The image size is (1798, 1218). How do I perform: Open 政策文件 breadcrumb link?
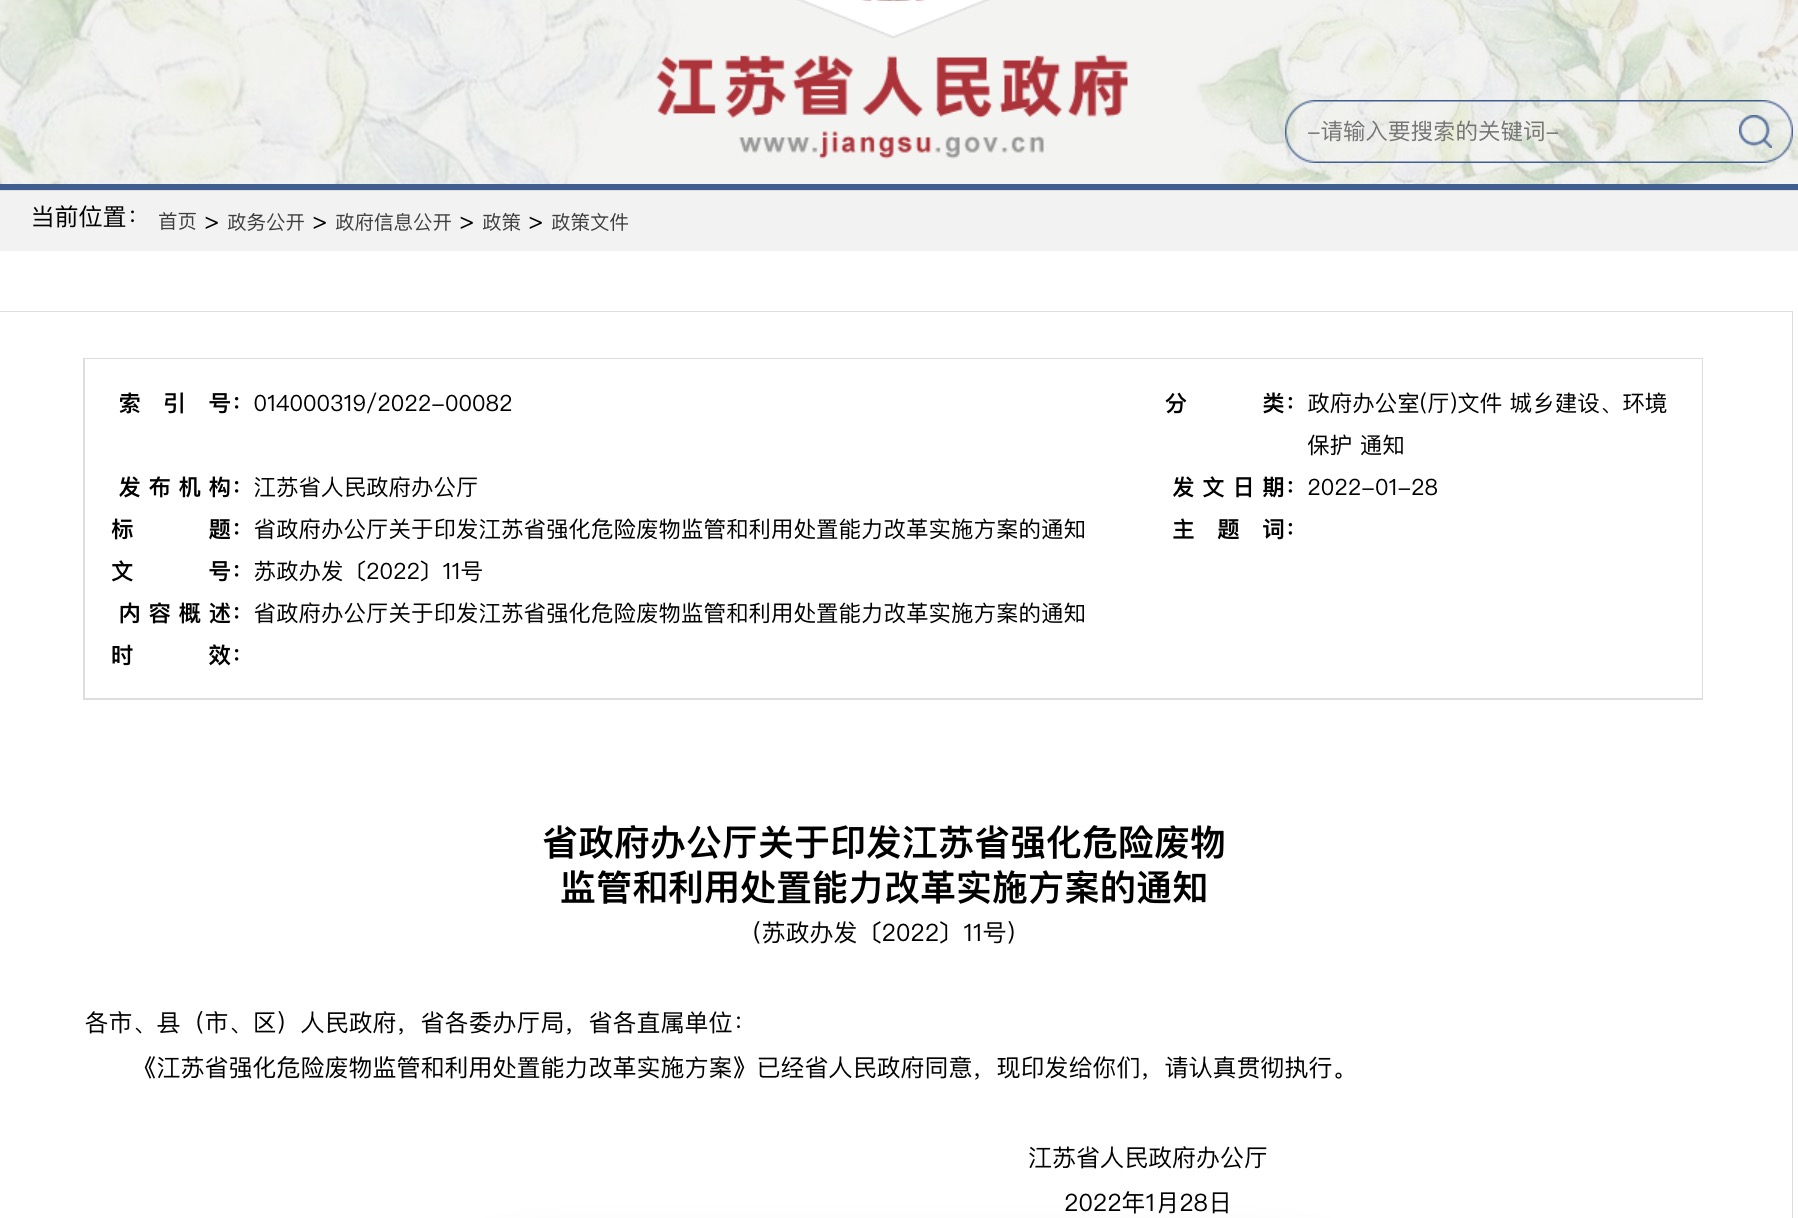589,222
